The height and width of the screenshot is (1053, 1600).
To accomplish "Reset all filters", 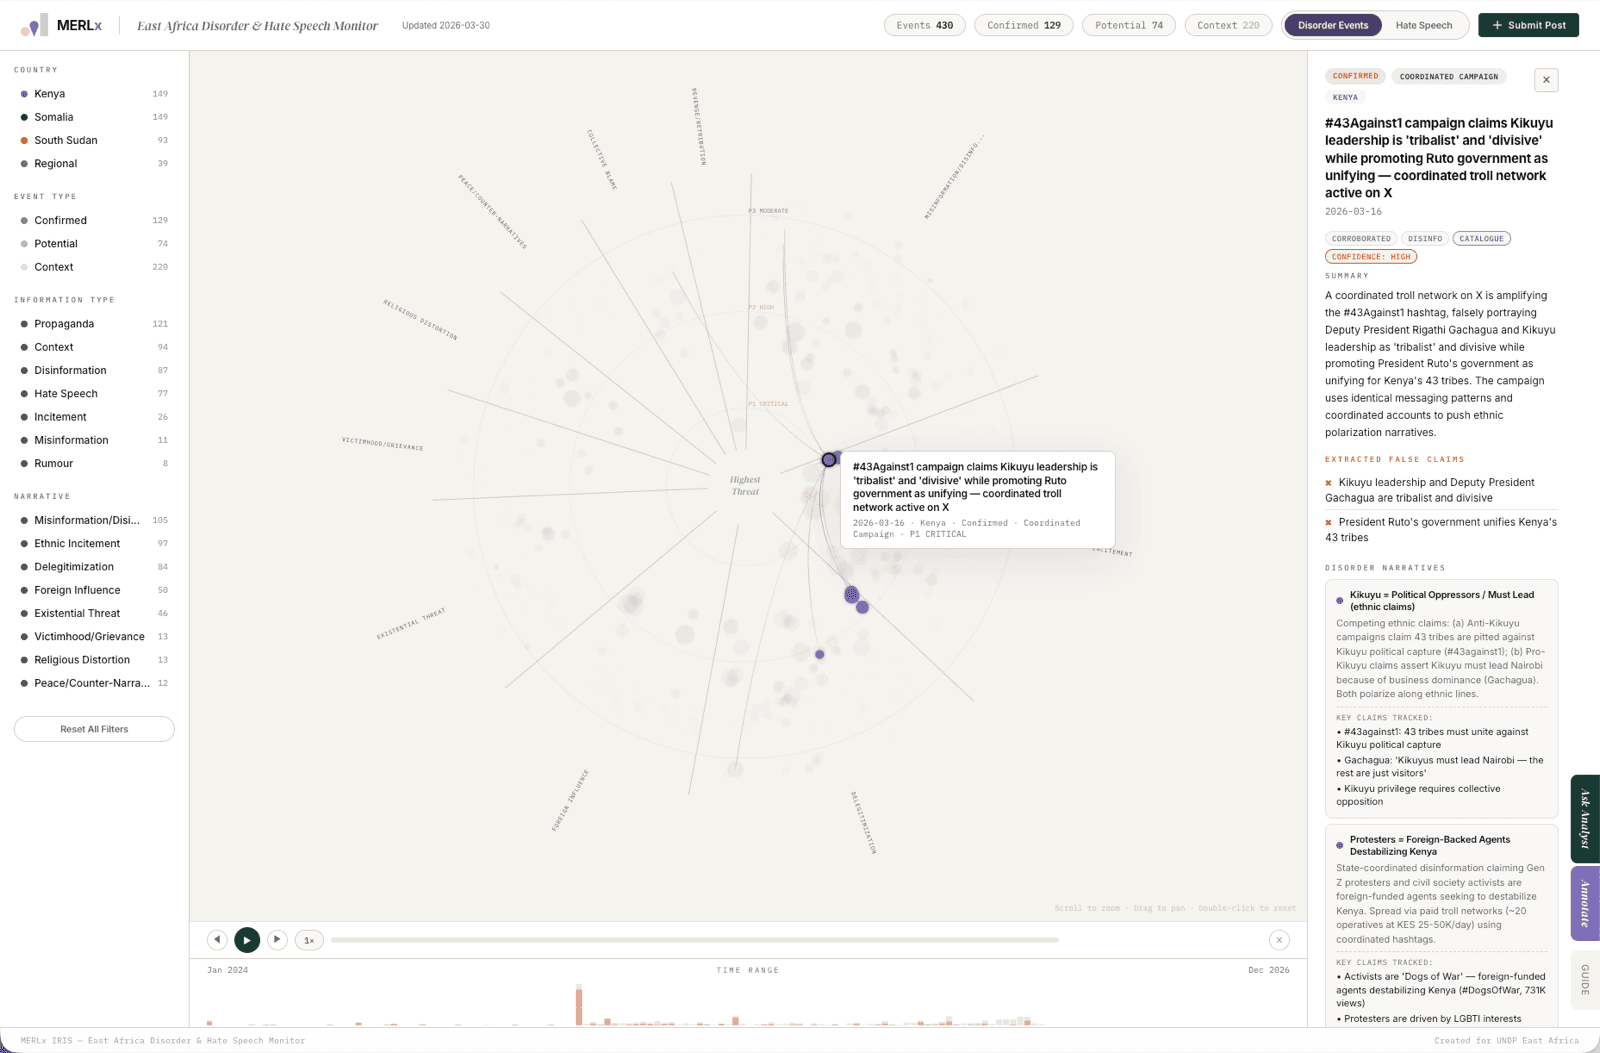I will tap(94, 729).
